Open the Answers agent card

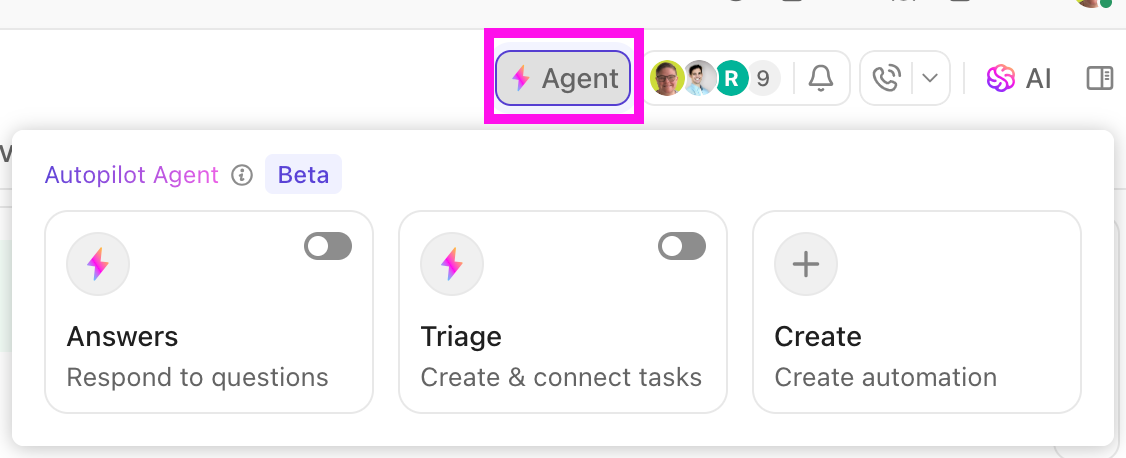click(x=209, y=312)
